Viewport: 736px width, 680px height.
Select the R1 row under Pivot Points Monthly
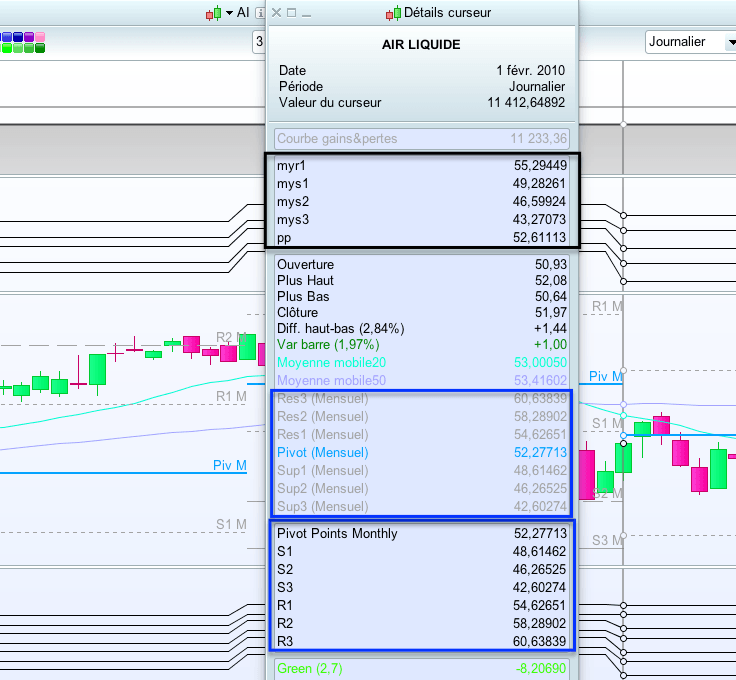422,605
